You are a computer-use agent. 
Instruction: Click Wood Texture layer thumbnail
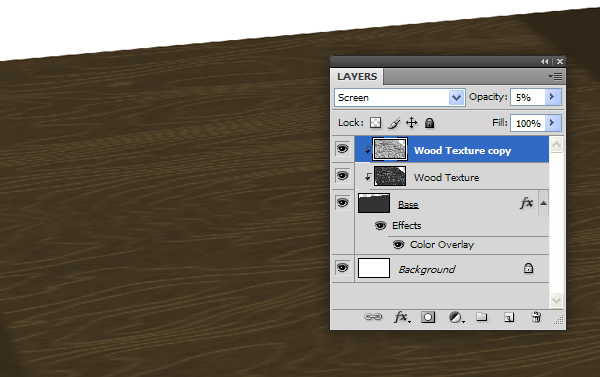390,176
